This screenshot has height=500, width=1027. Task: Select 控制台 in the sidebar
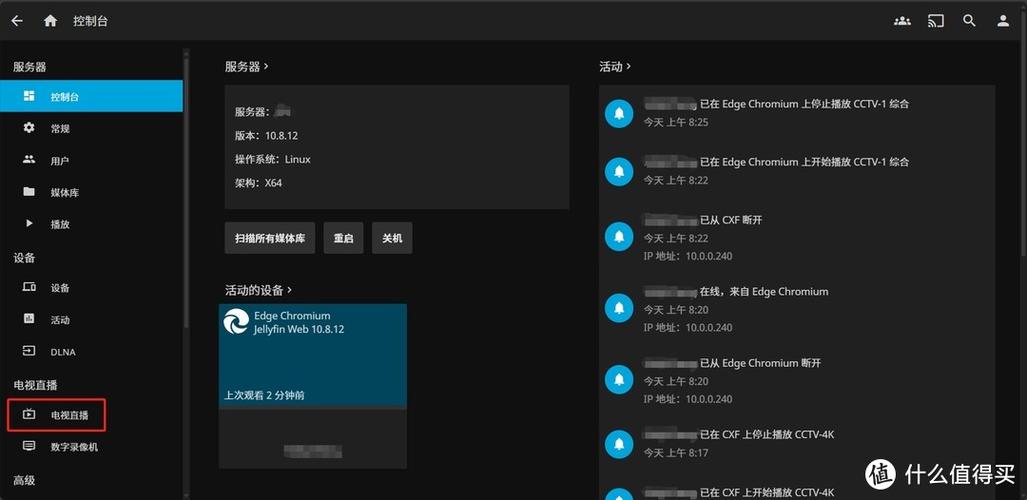91,96
